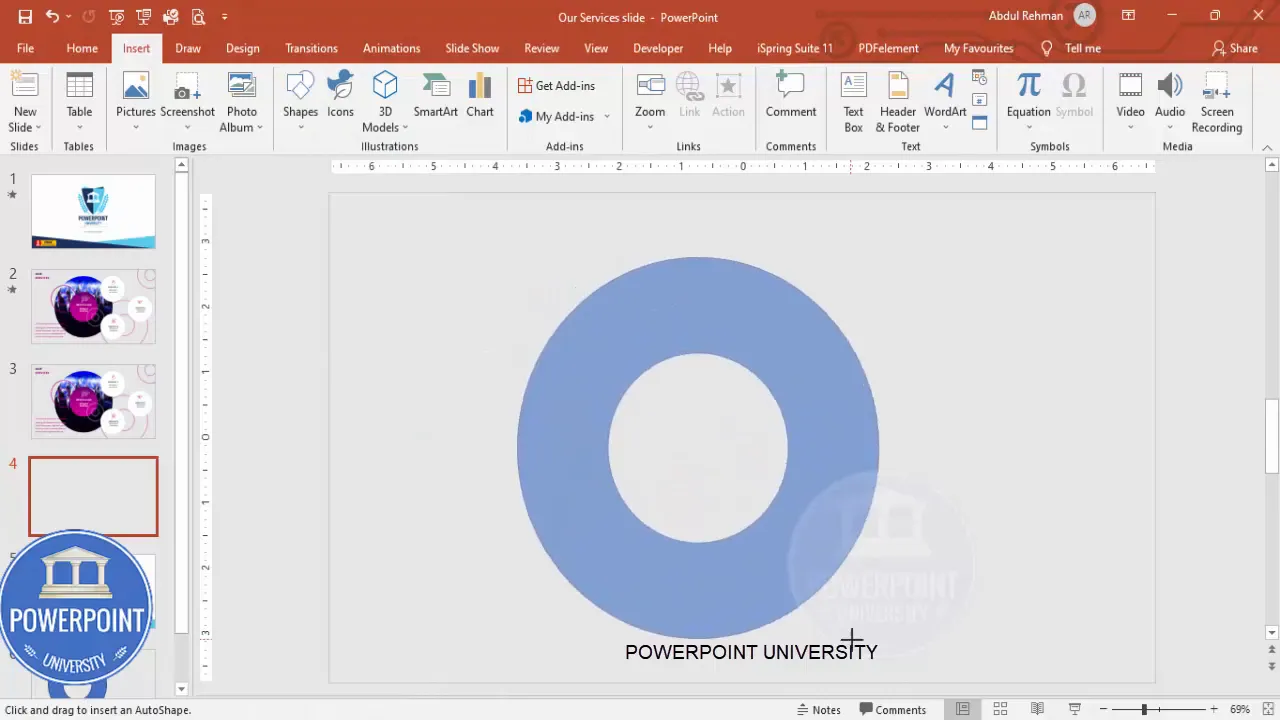Click the PDFelement tab
1280x720 pixels.
(888, 48)
